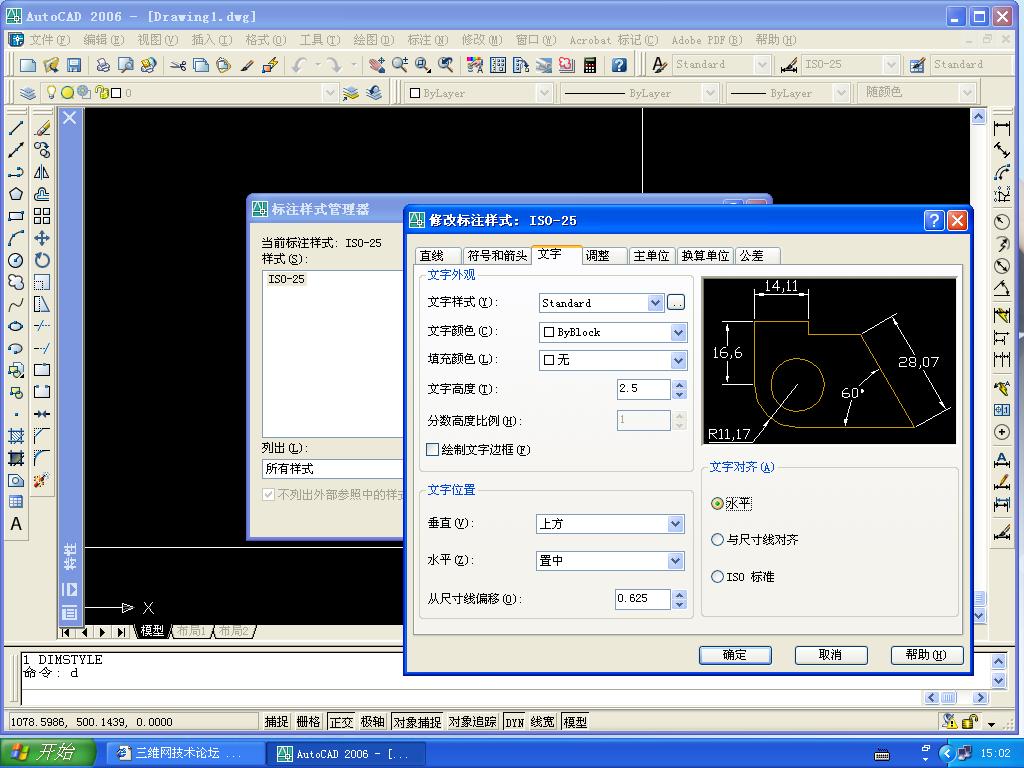The width and height of the screenshot is (1024, 768).
Task: Toggle 线宽 lineweight in status bar
Action: click(543, 722)
